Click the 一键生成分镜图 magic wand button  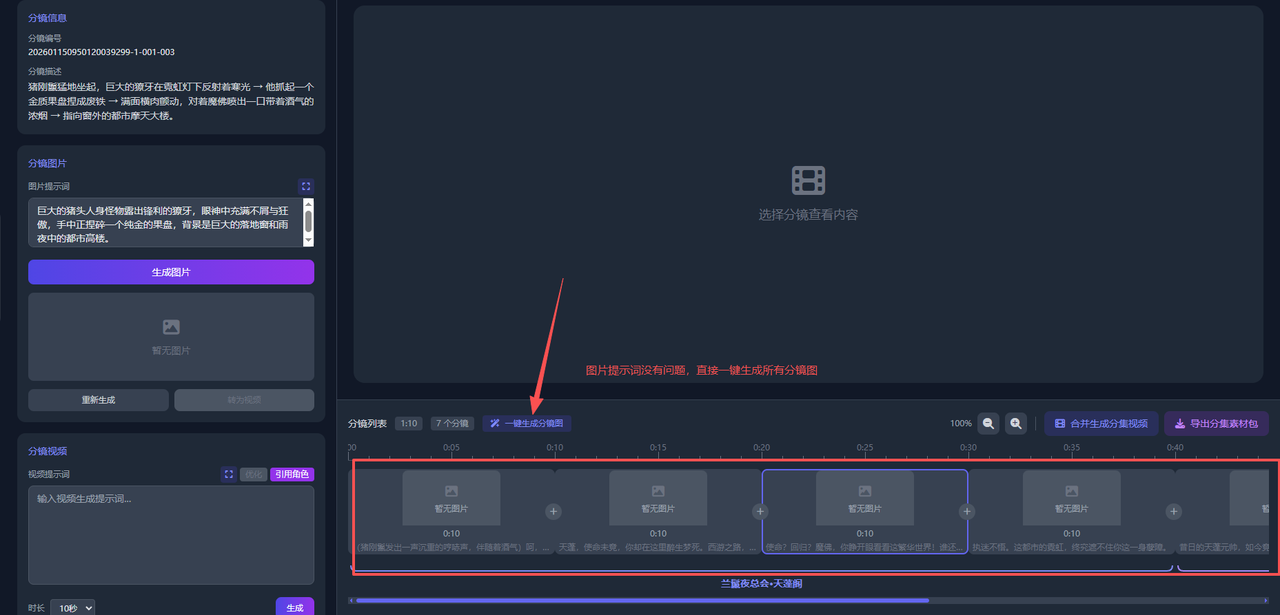point(525,423)
